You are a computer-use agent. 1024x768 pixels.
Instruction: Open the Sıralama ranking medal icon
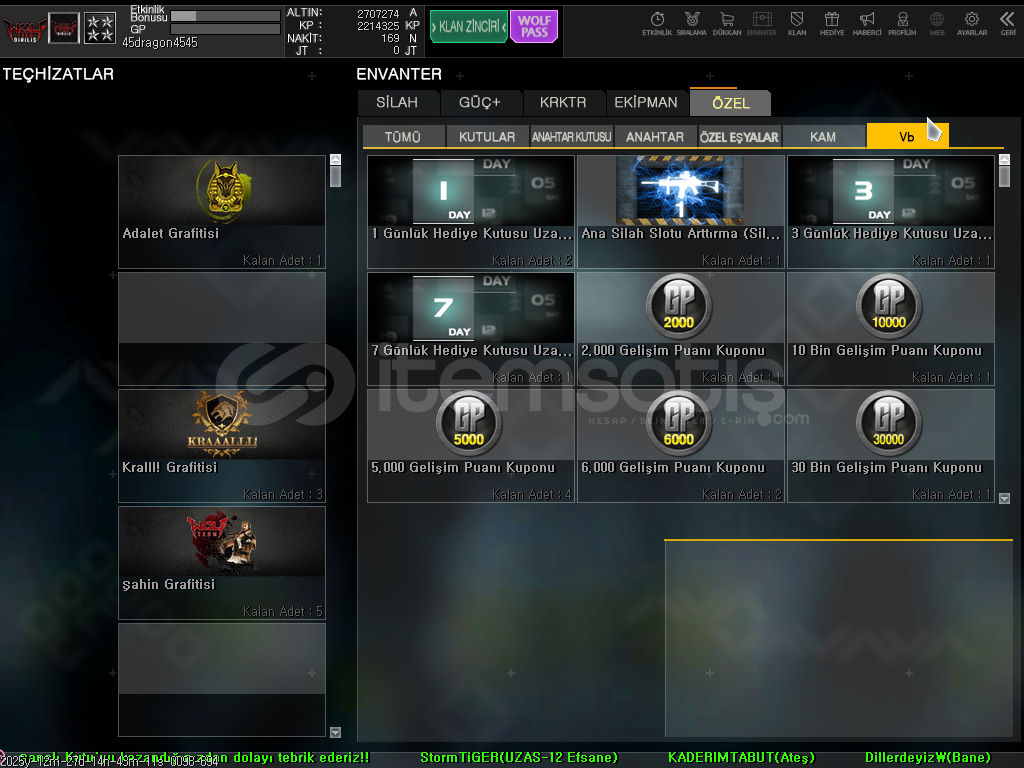point(691,23)
